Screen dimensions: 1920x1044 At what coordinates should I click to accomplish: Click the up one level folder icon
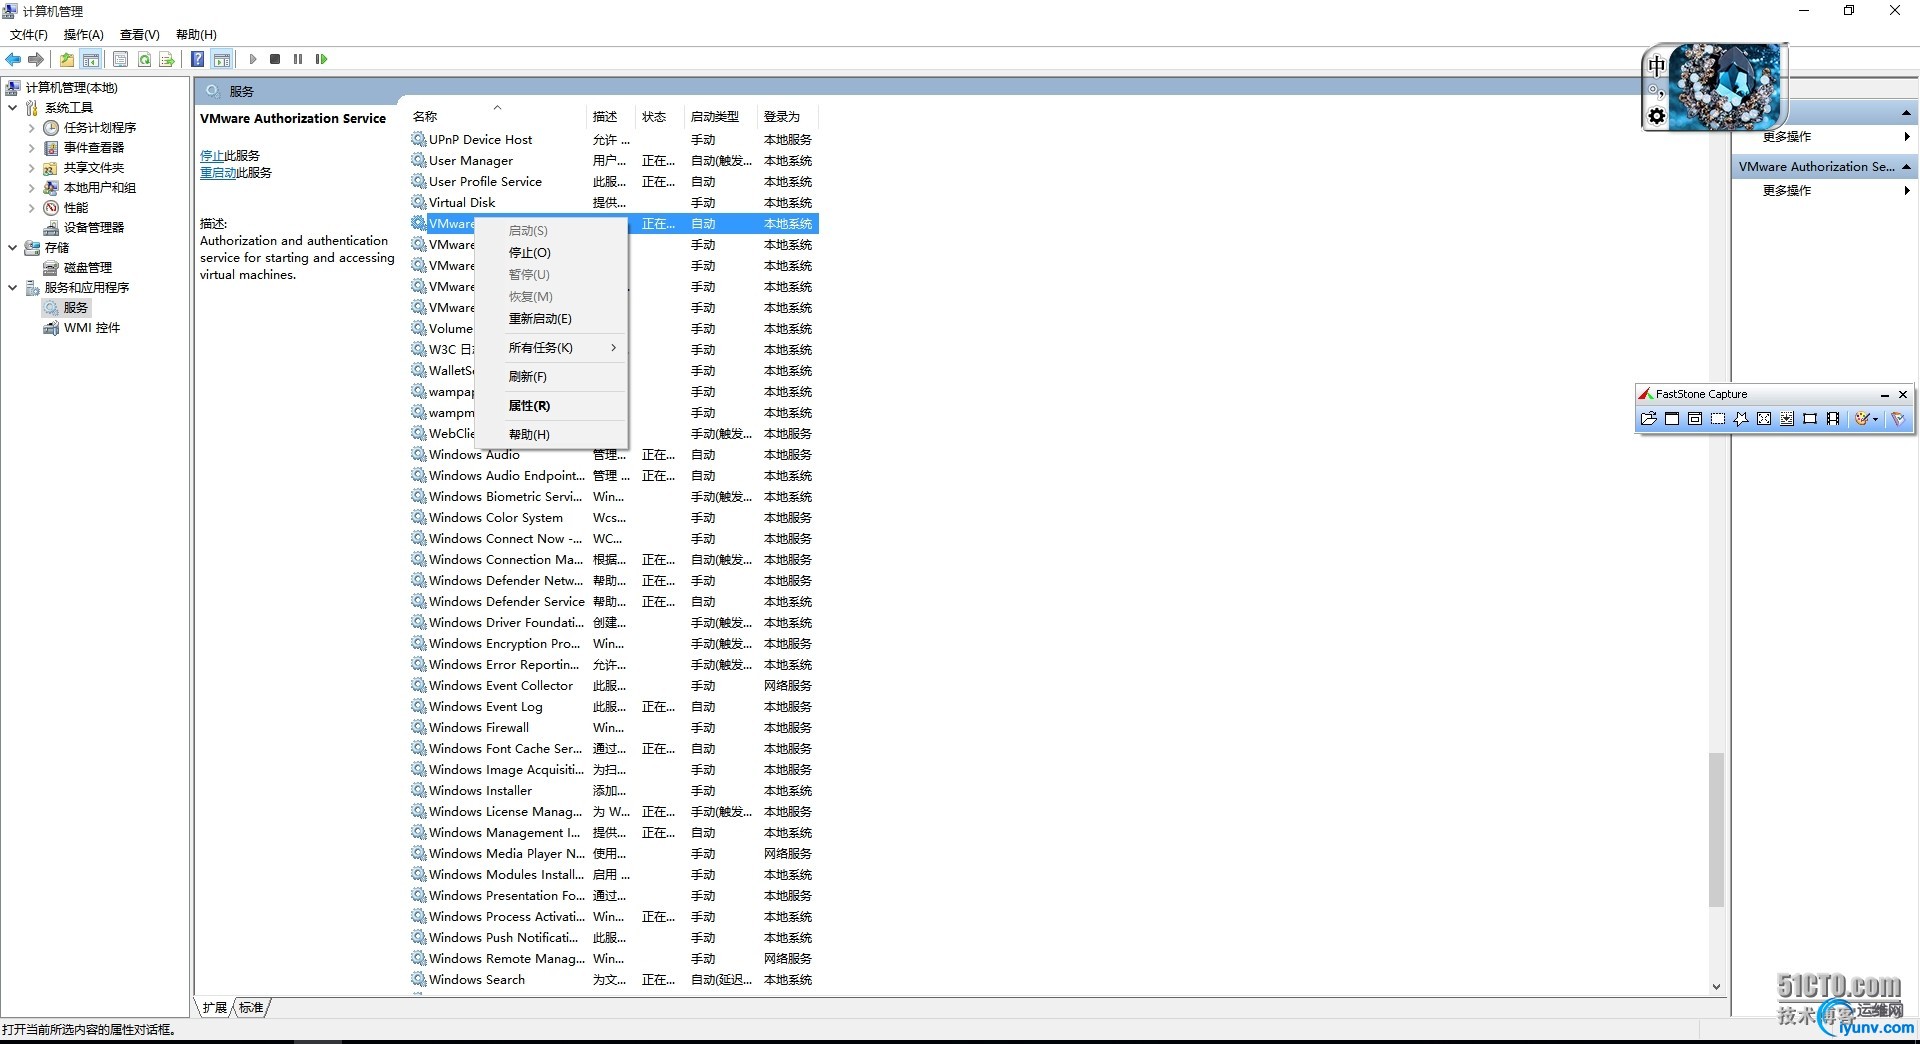pos(67,59)
